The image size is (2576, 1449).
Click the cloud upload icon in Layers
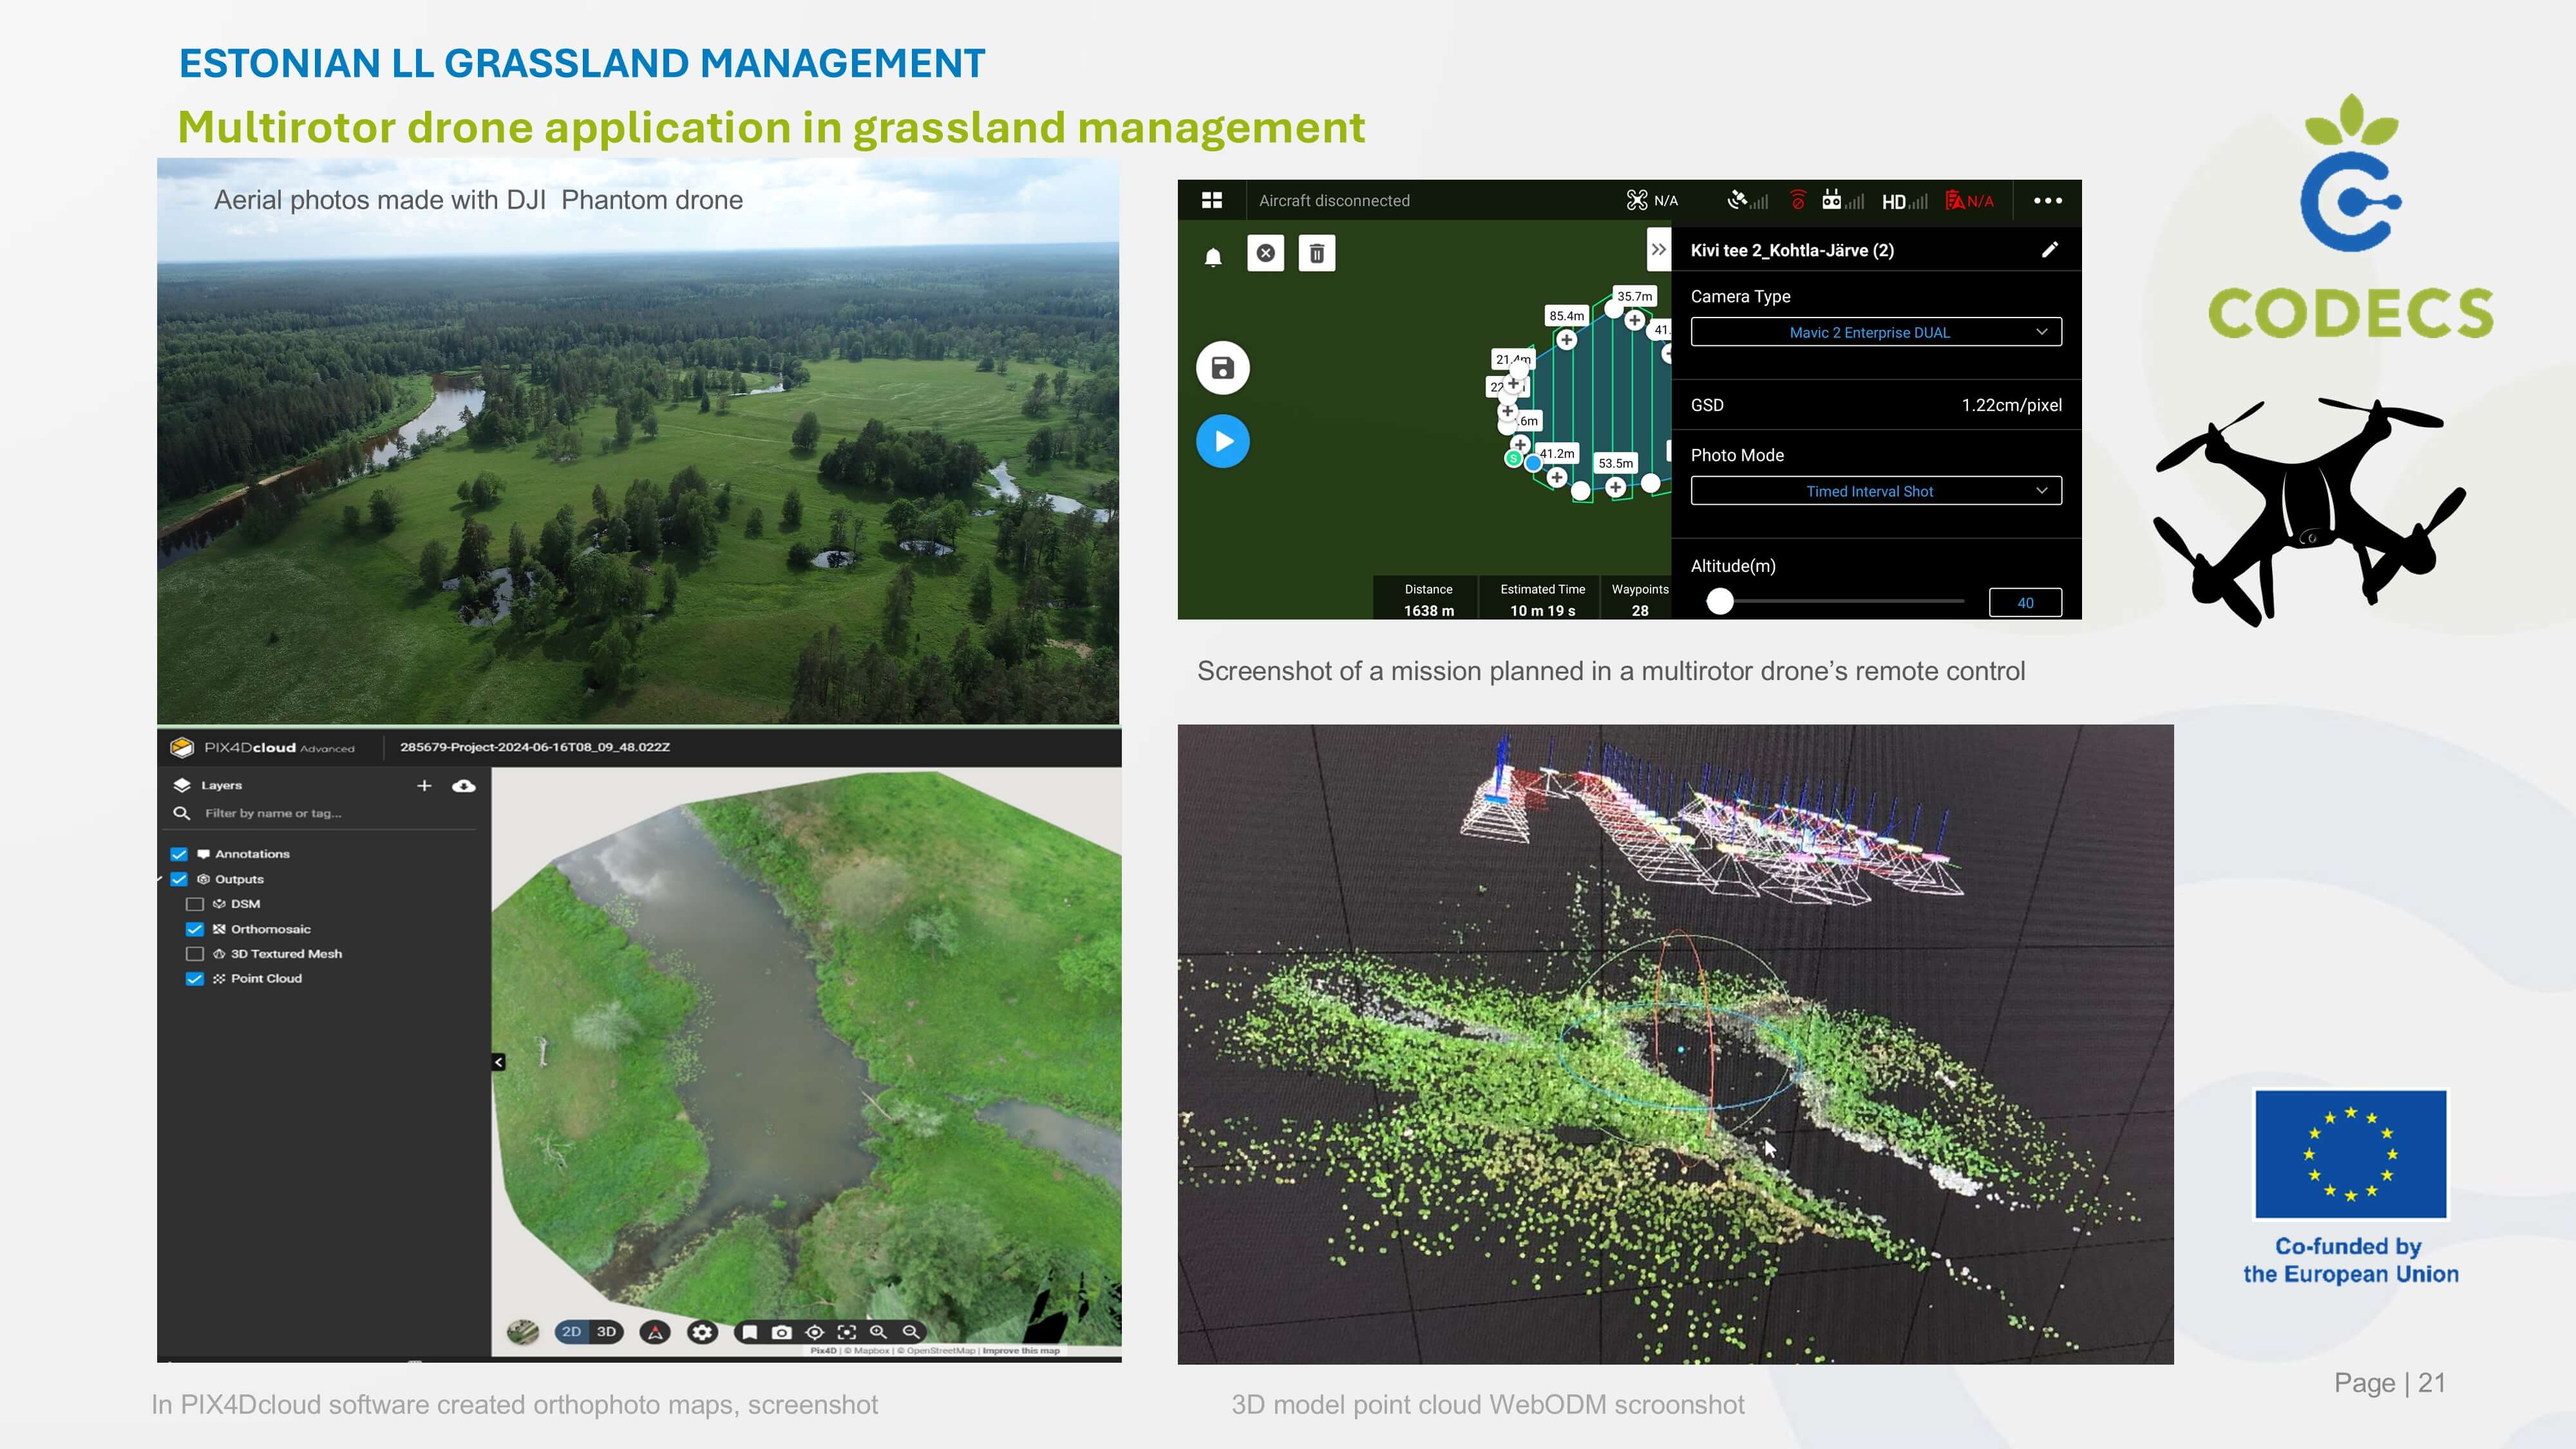(464, 786)
